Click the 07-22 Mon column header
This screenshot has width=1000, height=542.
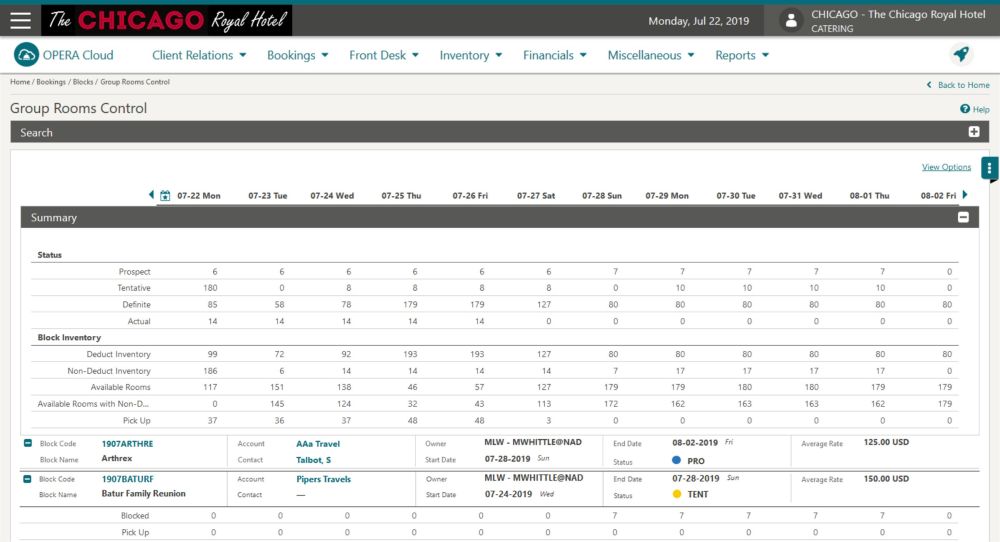click(199, 196)
